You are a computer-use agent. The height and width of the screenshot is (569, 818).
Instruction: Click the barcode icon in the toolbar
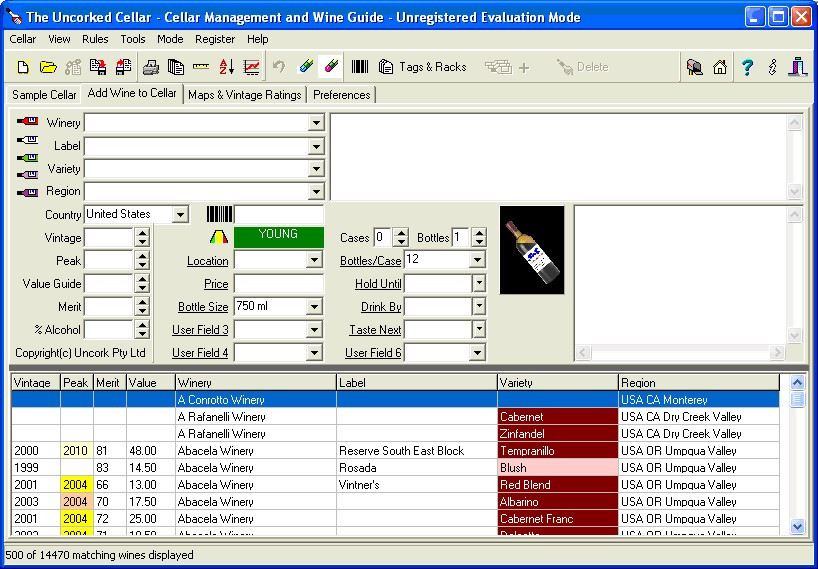(x=359, y=67)
